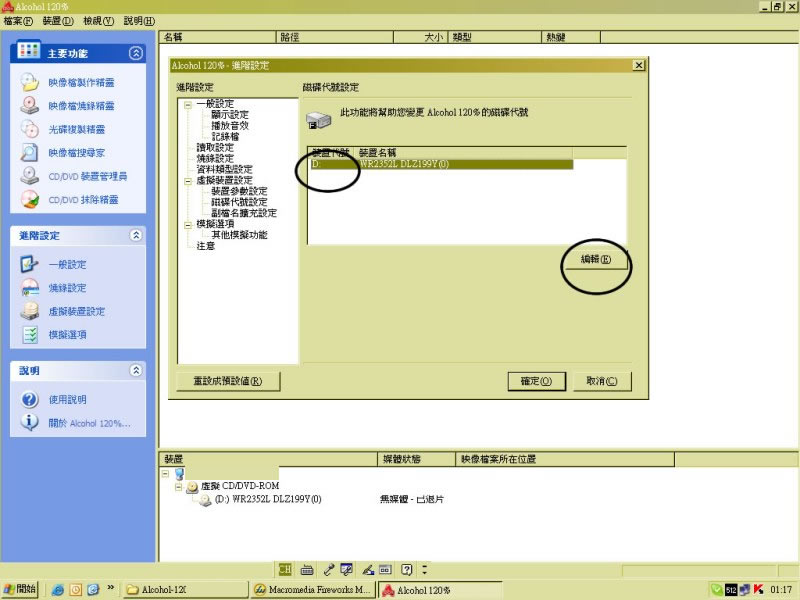Select 裝置參數設定 in settings tree
Viewport: 800px width, 600px height.
tap(239, 191)
